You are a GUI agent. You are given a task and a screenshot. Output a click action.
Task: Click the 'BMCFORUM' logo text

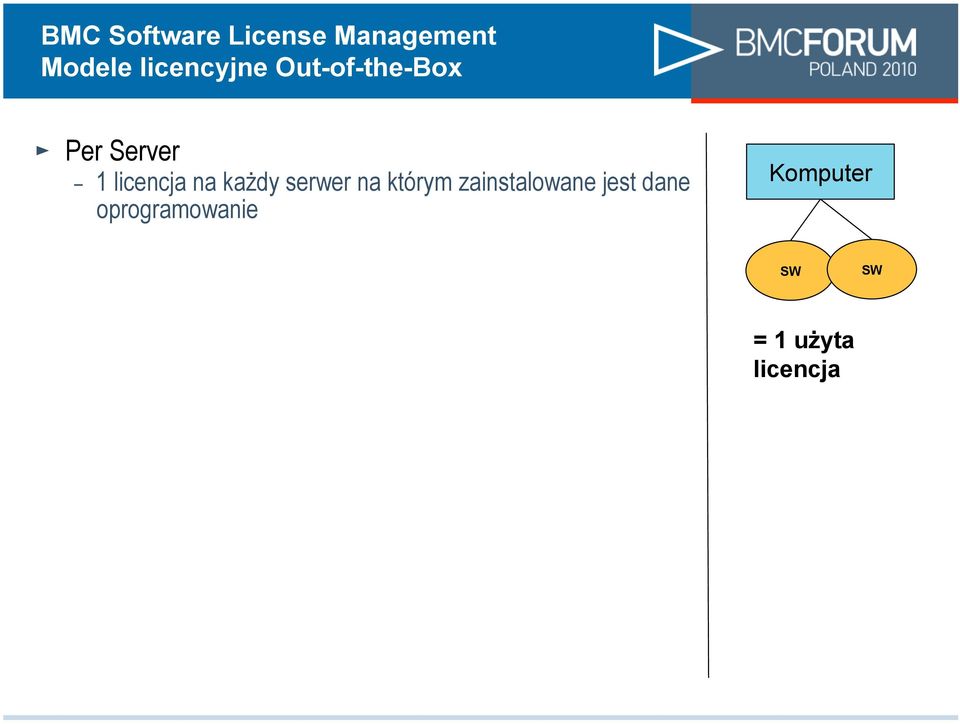pyautogui.click(x=826, y=42)
